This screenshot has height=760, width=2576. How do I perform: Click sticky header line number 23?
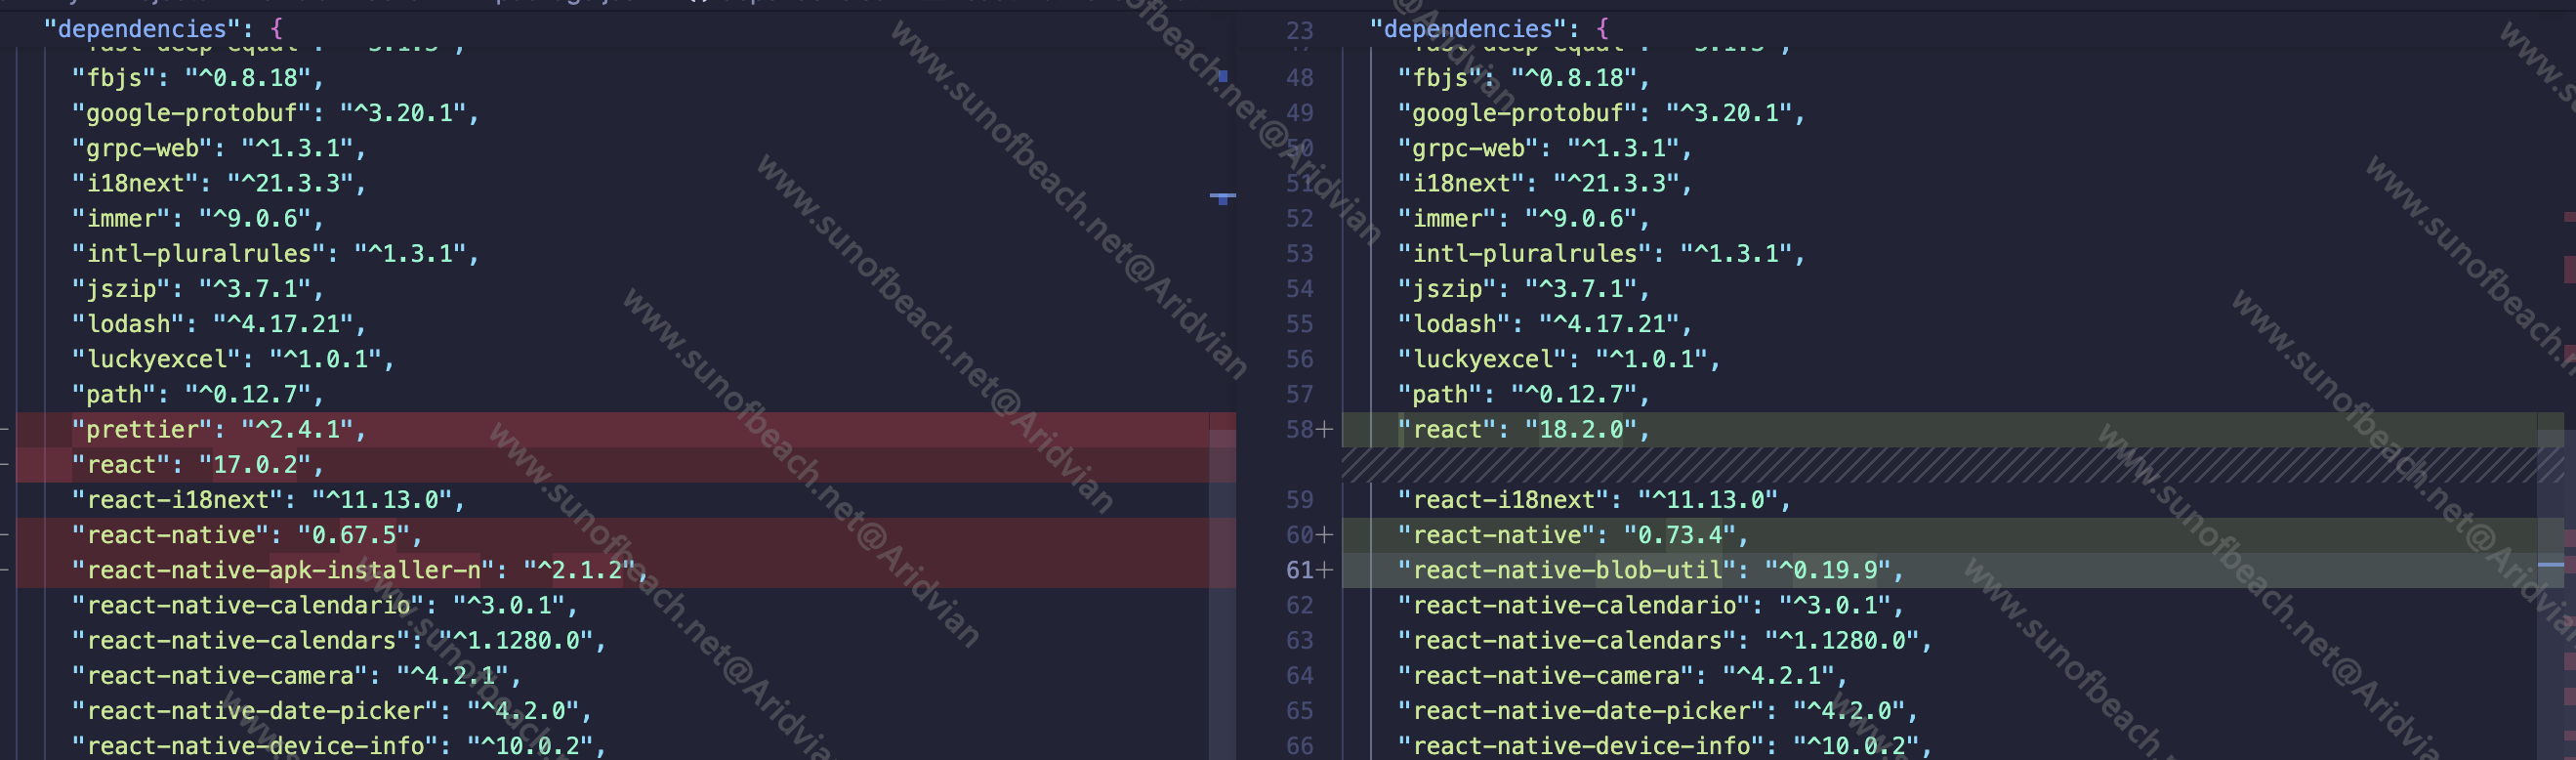(x=1299, y=31)
